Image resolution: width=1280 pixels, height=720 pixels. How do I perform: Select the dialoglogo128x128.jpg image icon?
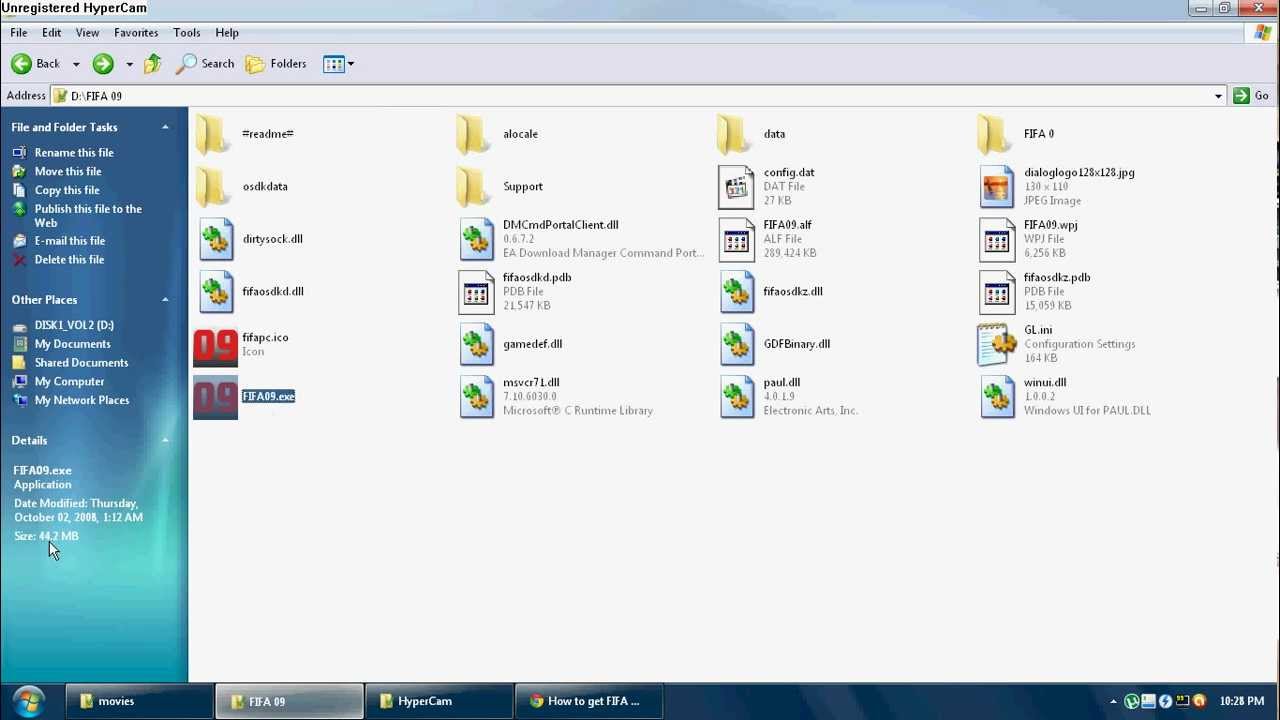(x=997, y=187)
